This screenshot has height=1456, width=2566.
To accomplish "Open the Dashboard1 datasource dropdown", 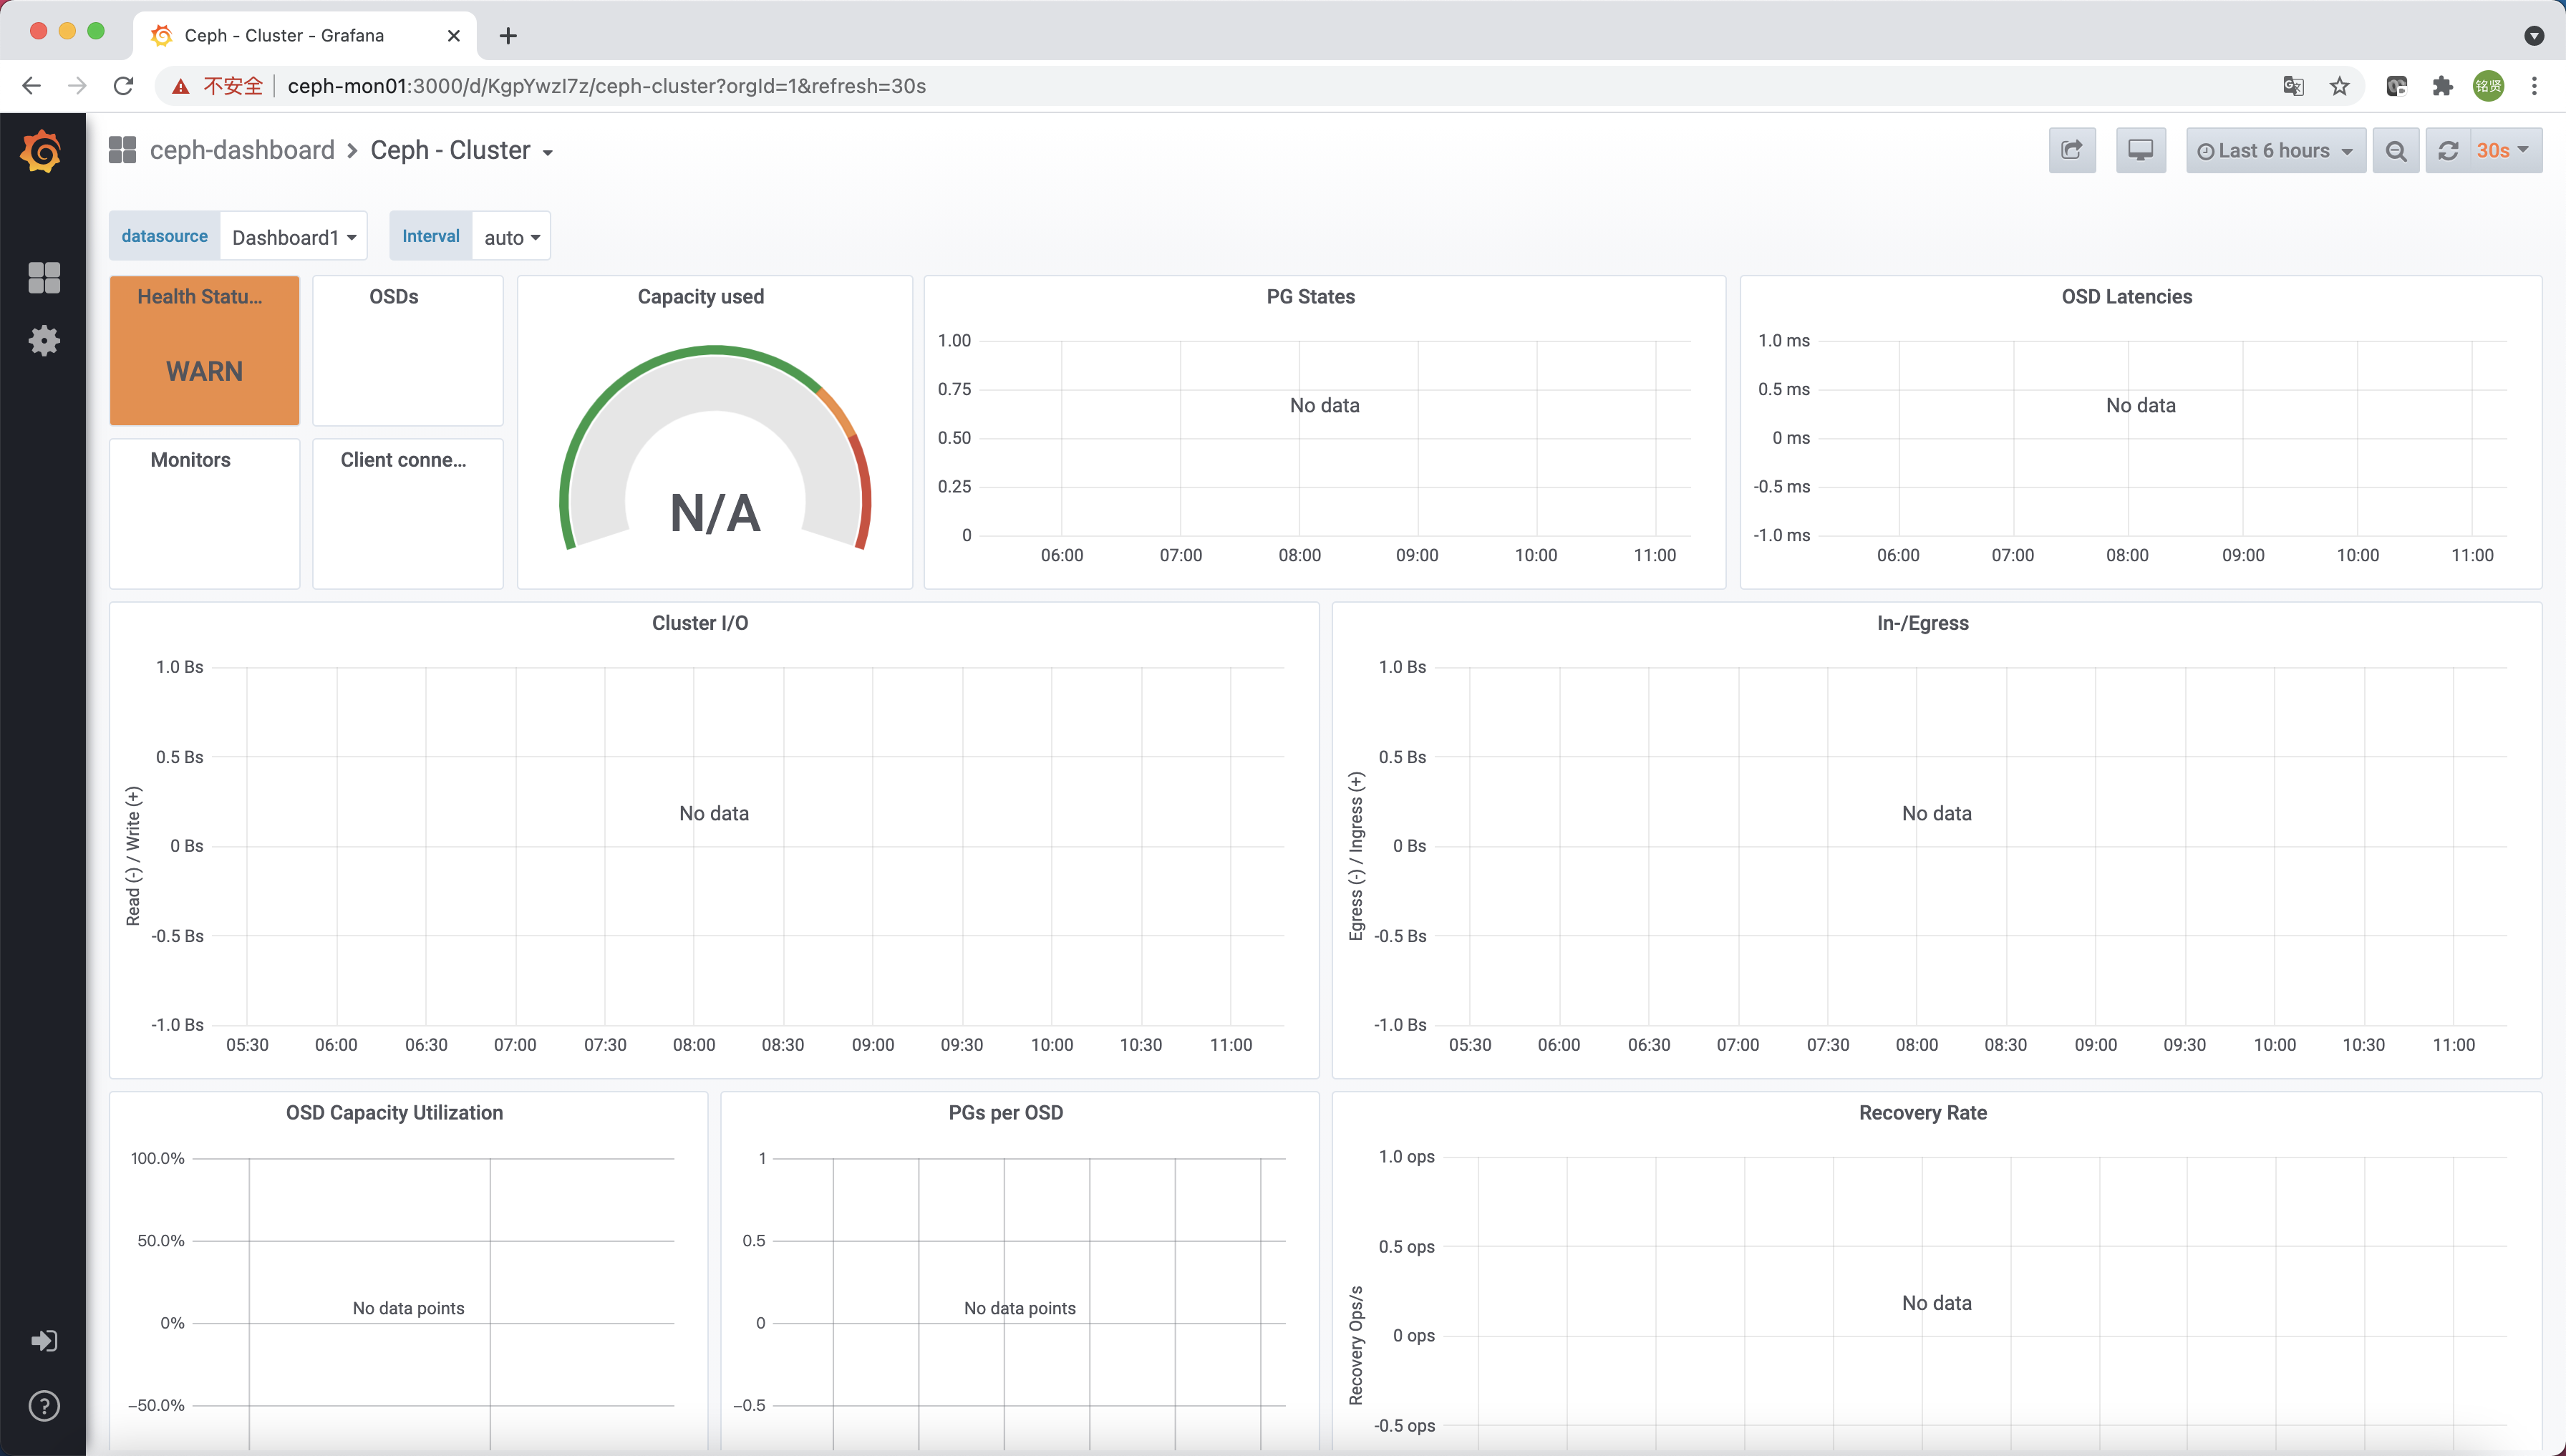I will click(x=292, y=236).
